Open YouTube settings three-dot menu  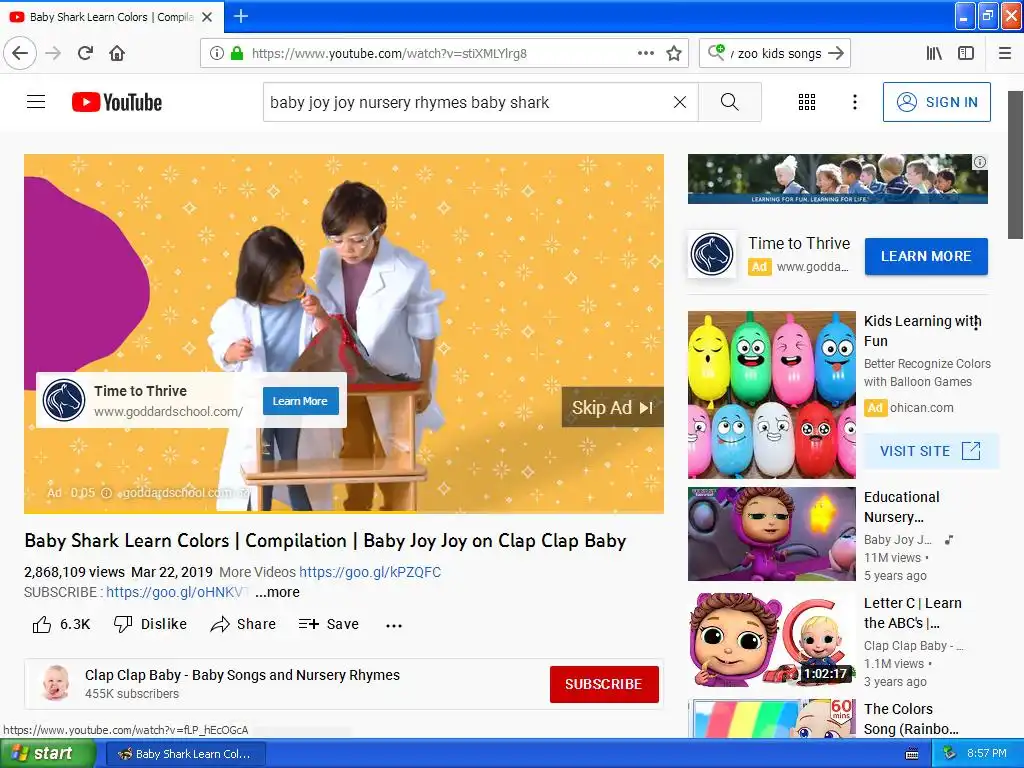(855, 102)
